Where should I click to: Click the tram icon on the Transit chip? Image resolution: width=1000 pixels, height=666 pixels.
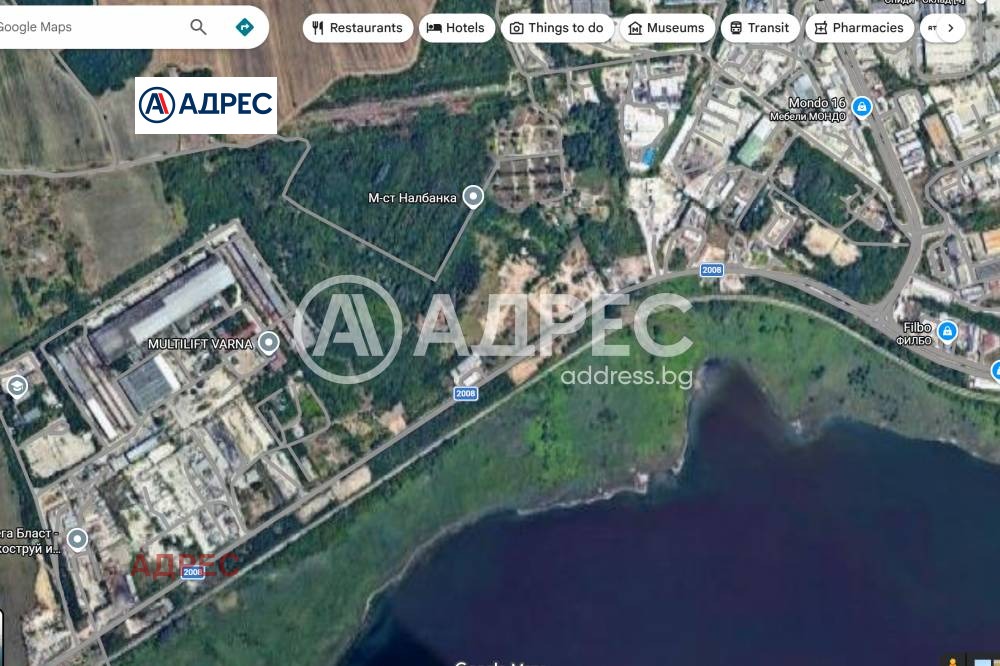(x=736, y=27)
